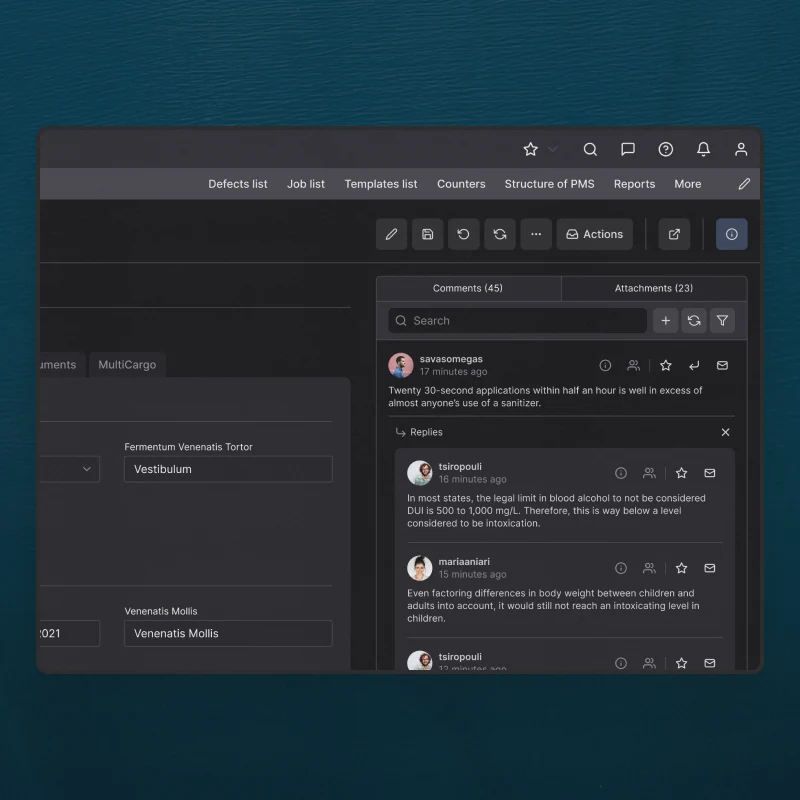
Task: Star tsiropouli's 16 minutes ago reply
Action: (682, 473)
